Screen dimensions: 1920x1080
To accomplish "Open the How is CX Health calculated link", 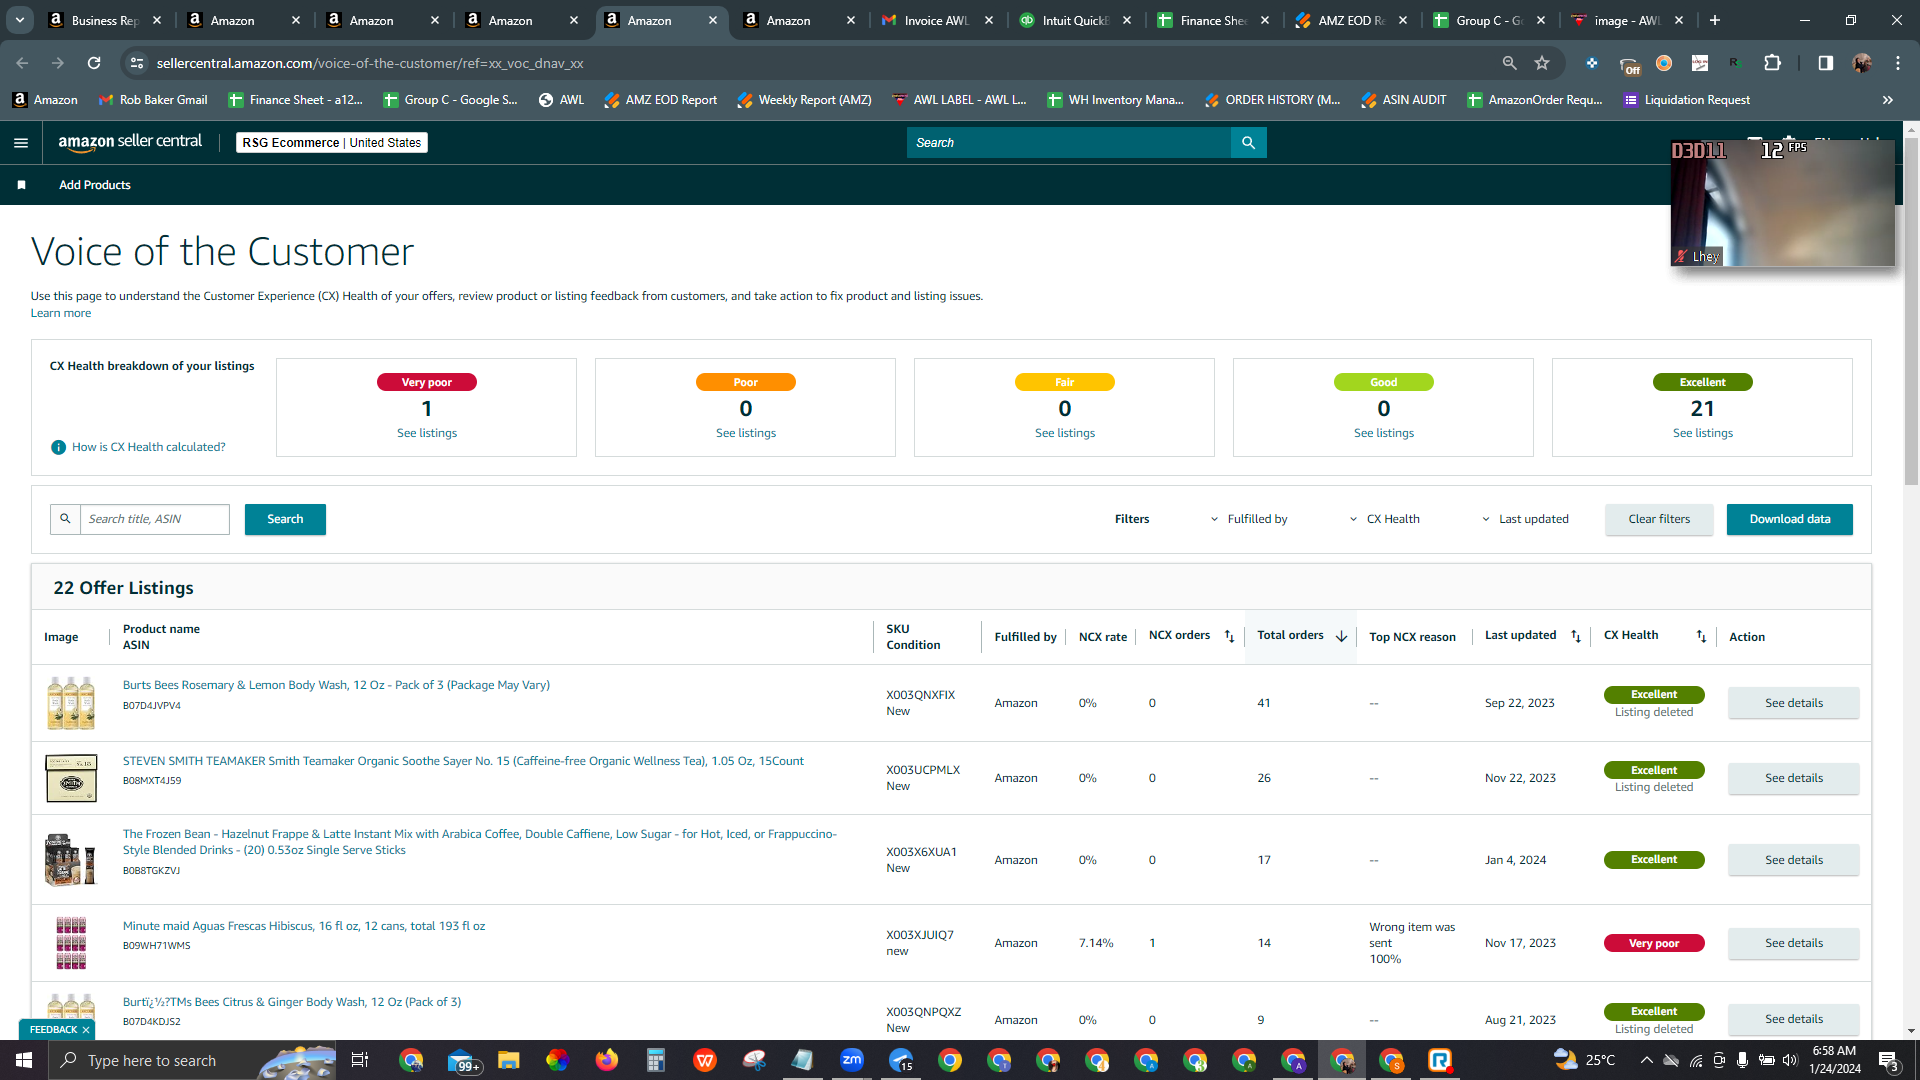I will pyautogui.click(x=149, y=447).
